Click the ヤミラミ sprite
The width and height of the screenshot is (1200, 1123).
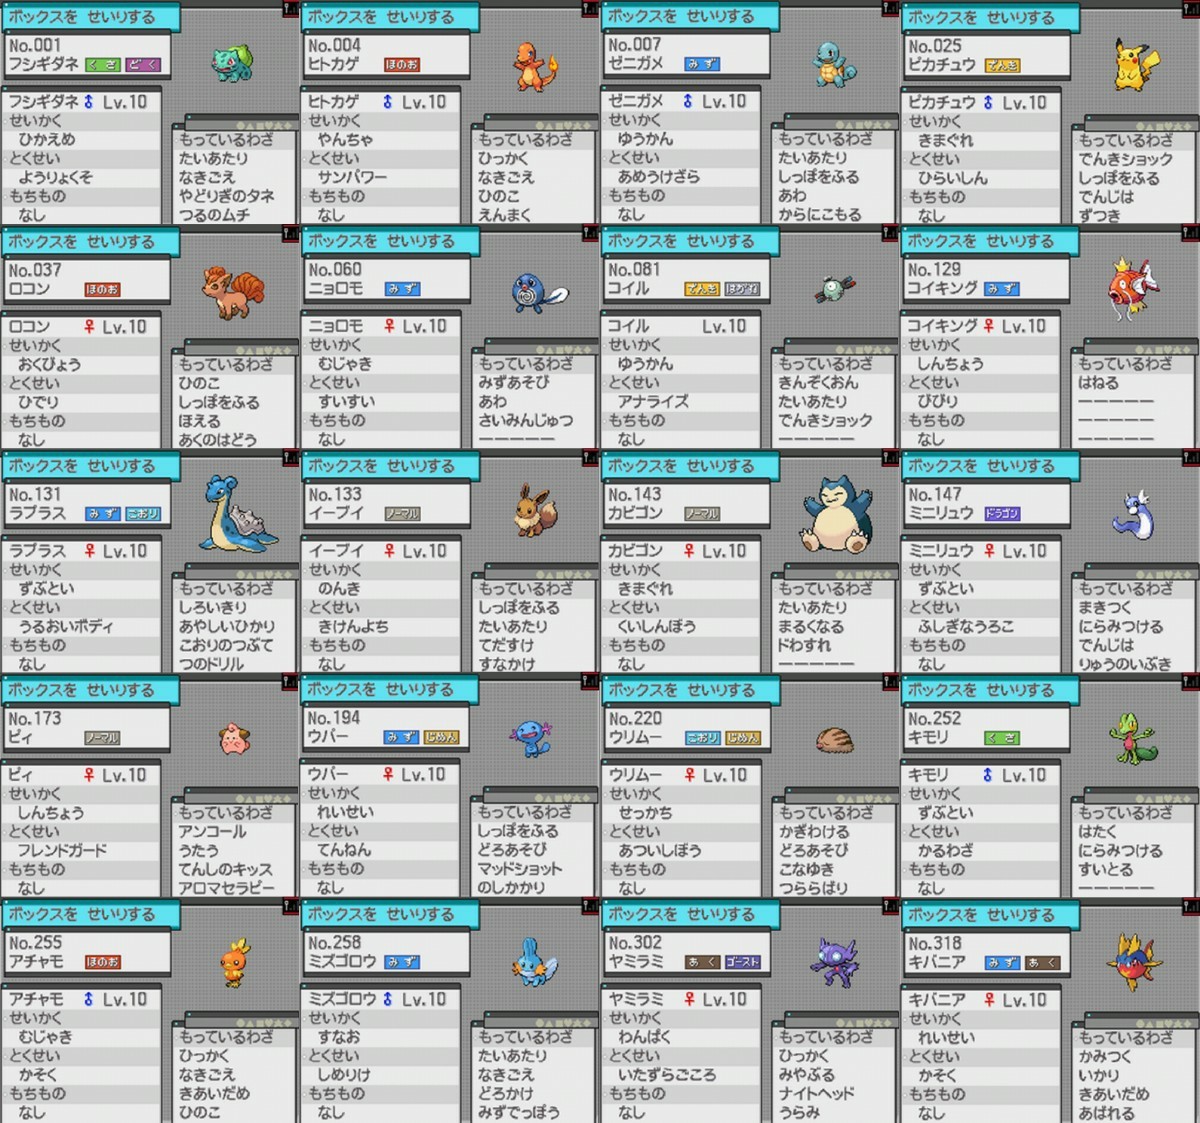[835, 962]
